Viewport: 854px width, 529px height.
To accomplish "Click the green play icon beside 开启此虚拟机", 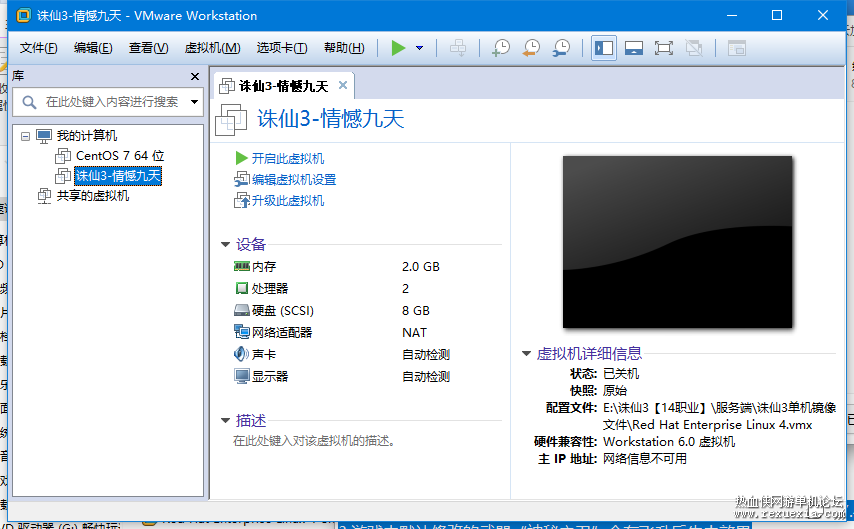I will pyautogui.click(x=241, y=159).
